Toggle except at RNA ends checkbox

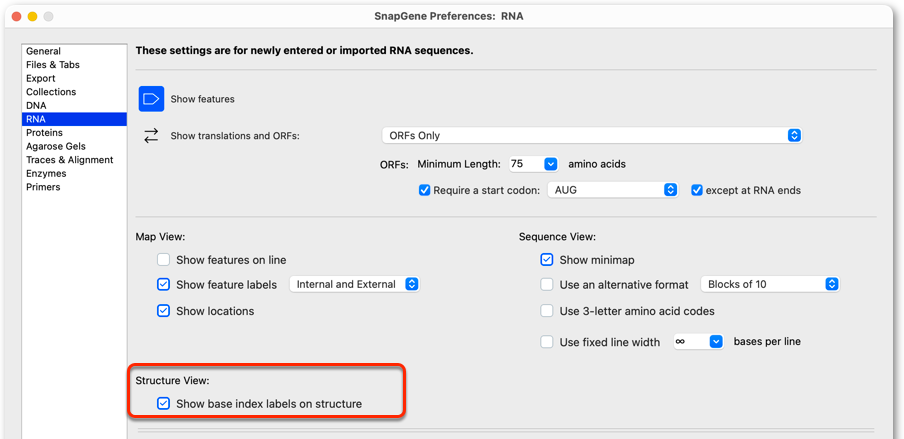[697, 190]
